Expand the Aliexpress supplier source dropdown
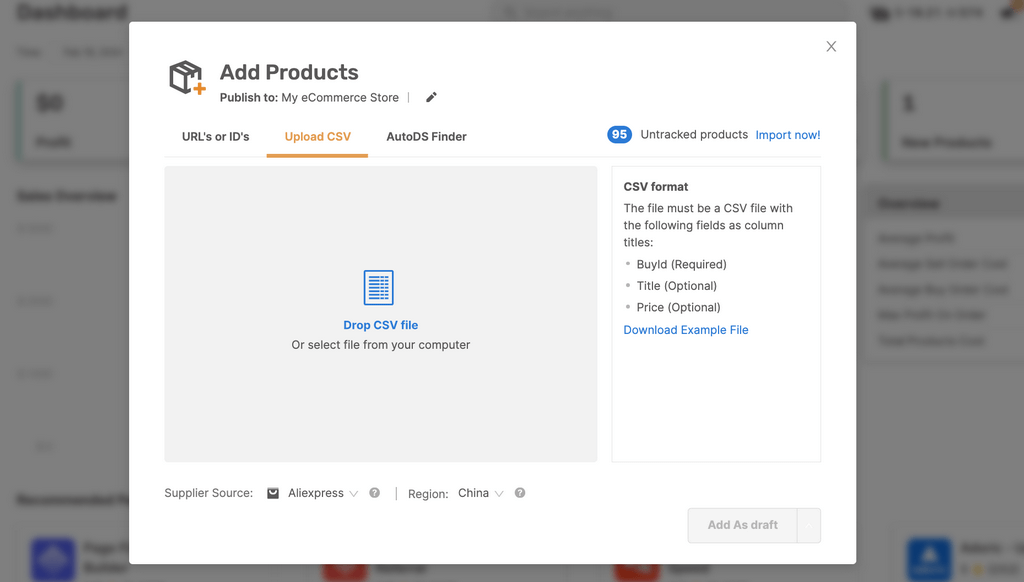1024x582 pixels. [323, 493]
